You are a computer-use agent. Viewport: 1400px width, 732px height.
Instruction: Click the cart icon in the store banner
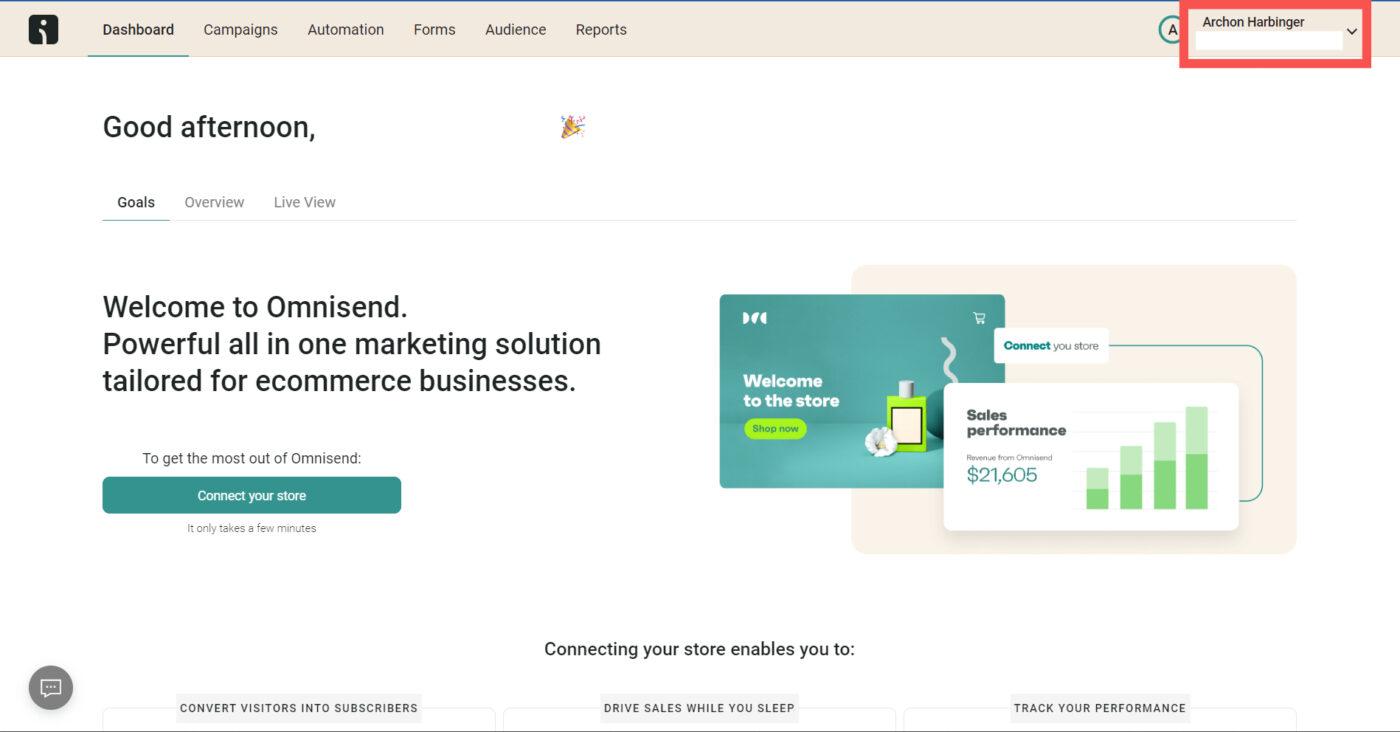979,318
